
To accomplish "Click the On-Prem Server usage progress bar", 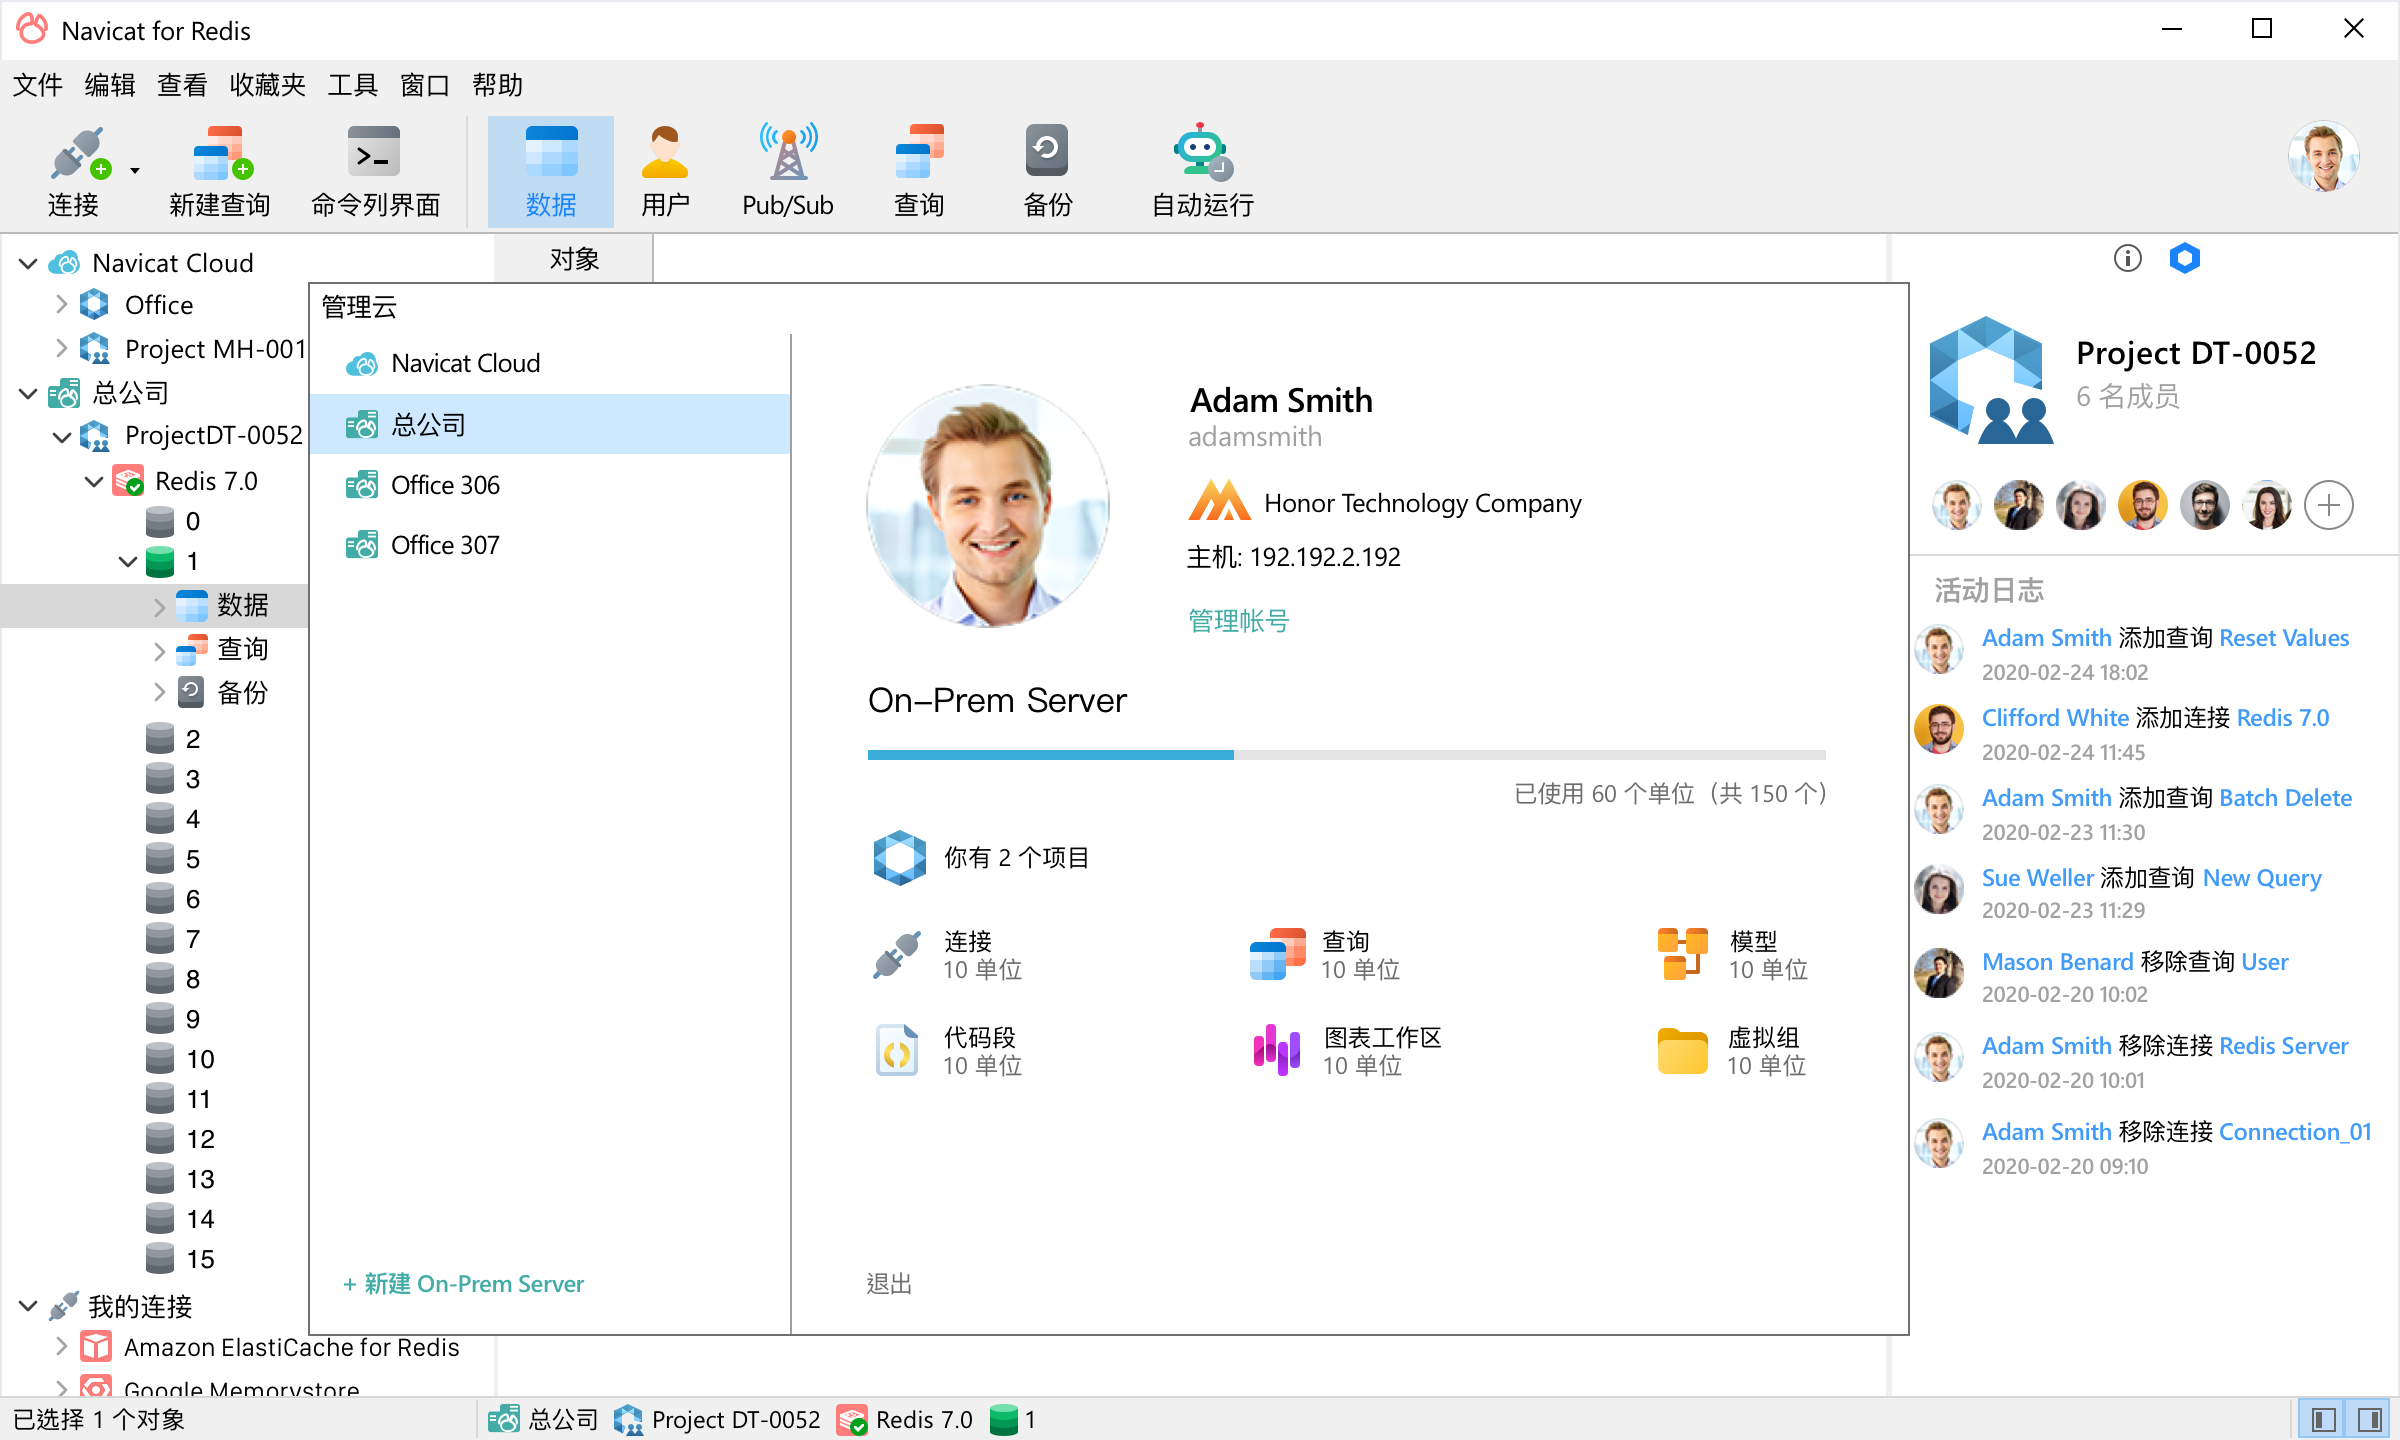I will (1346, 755).
